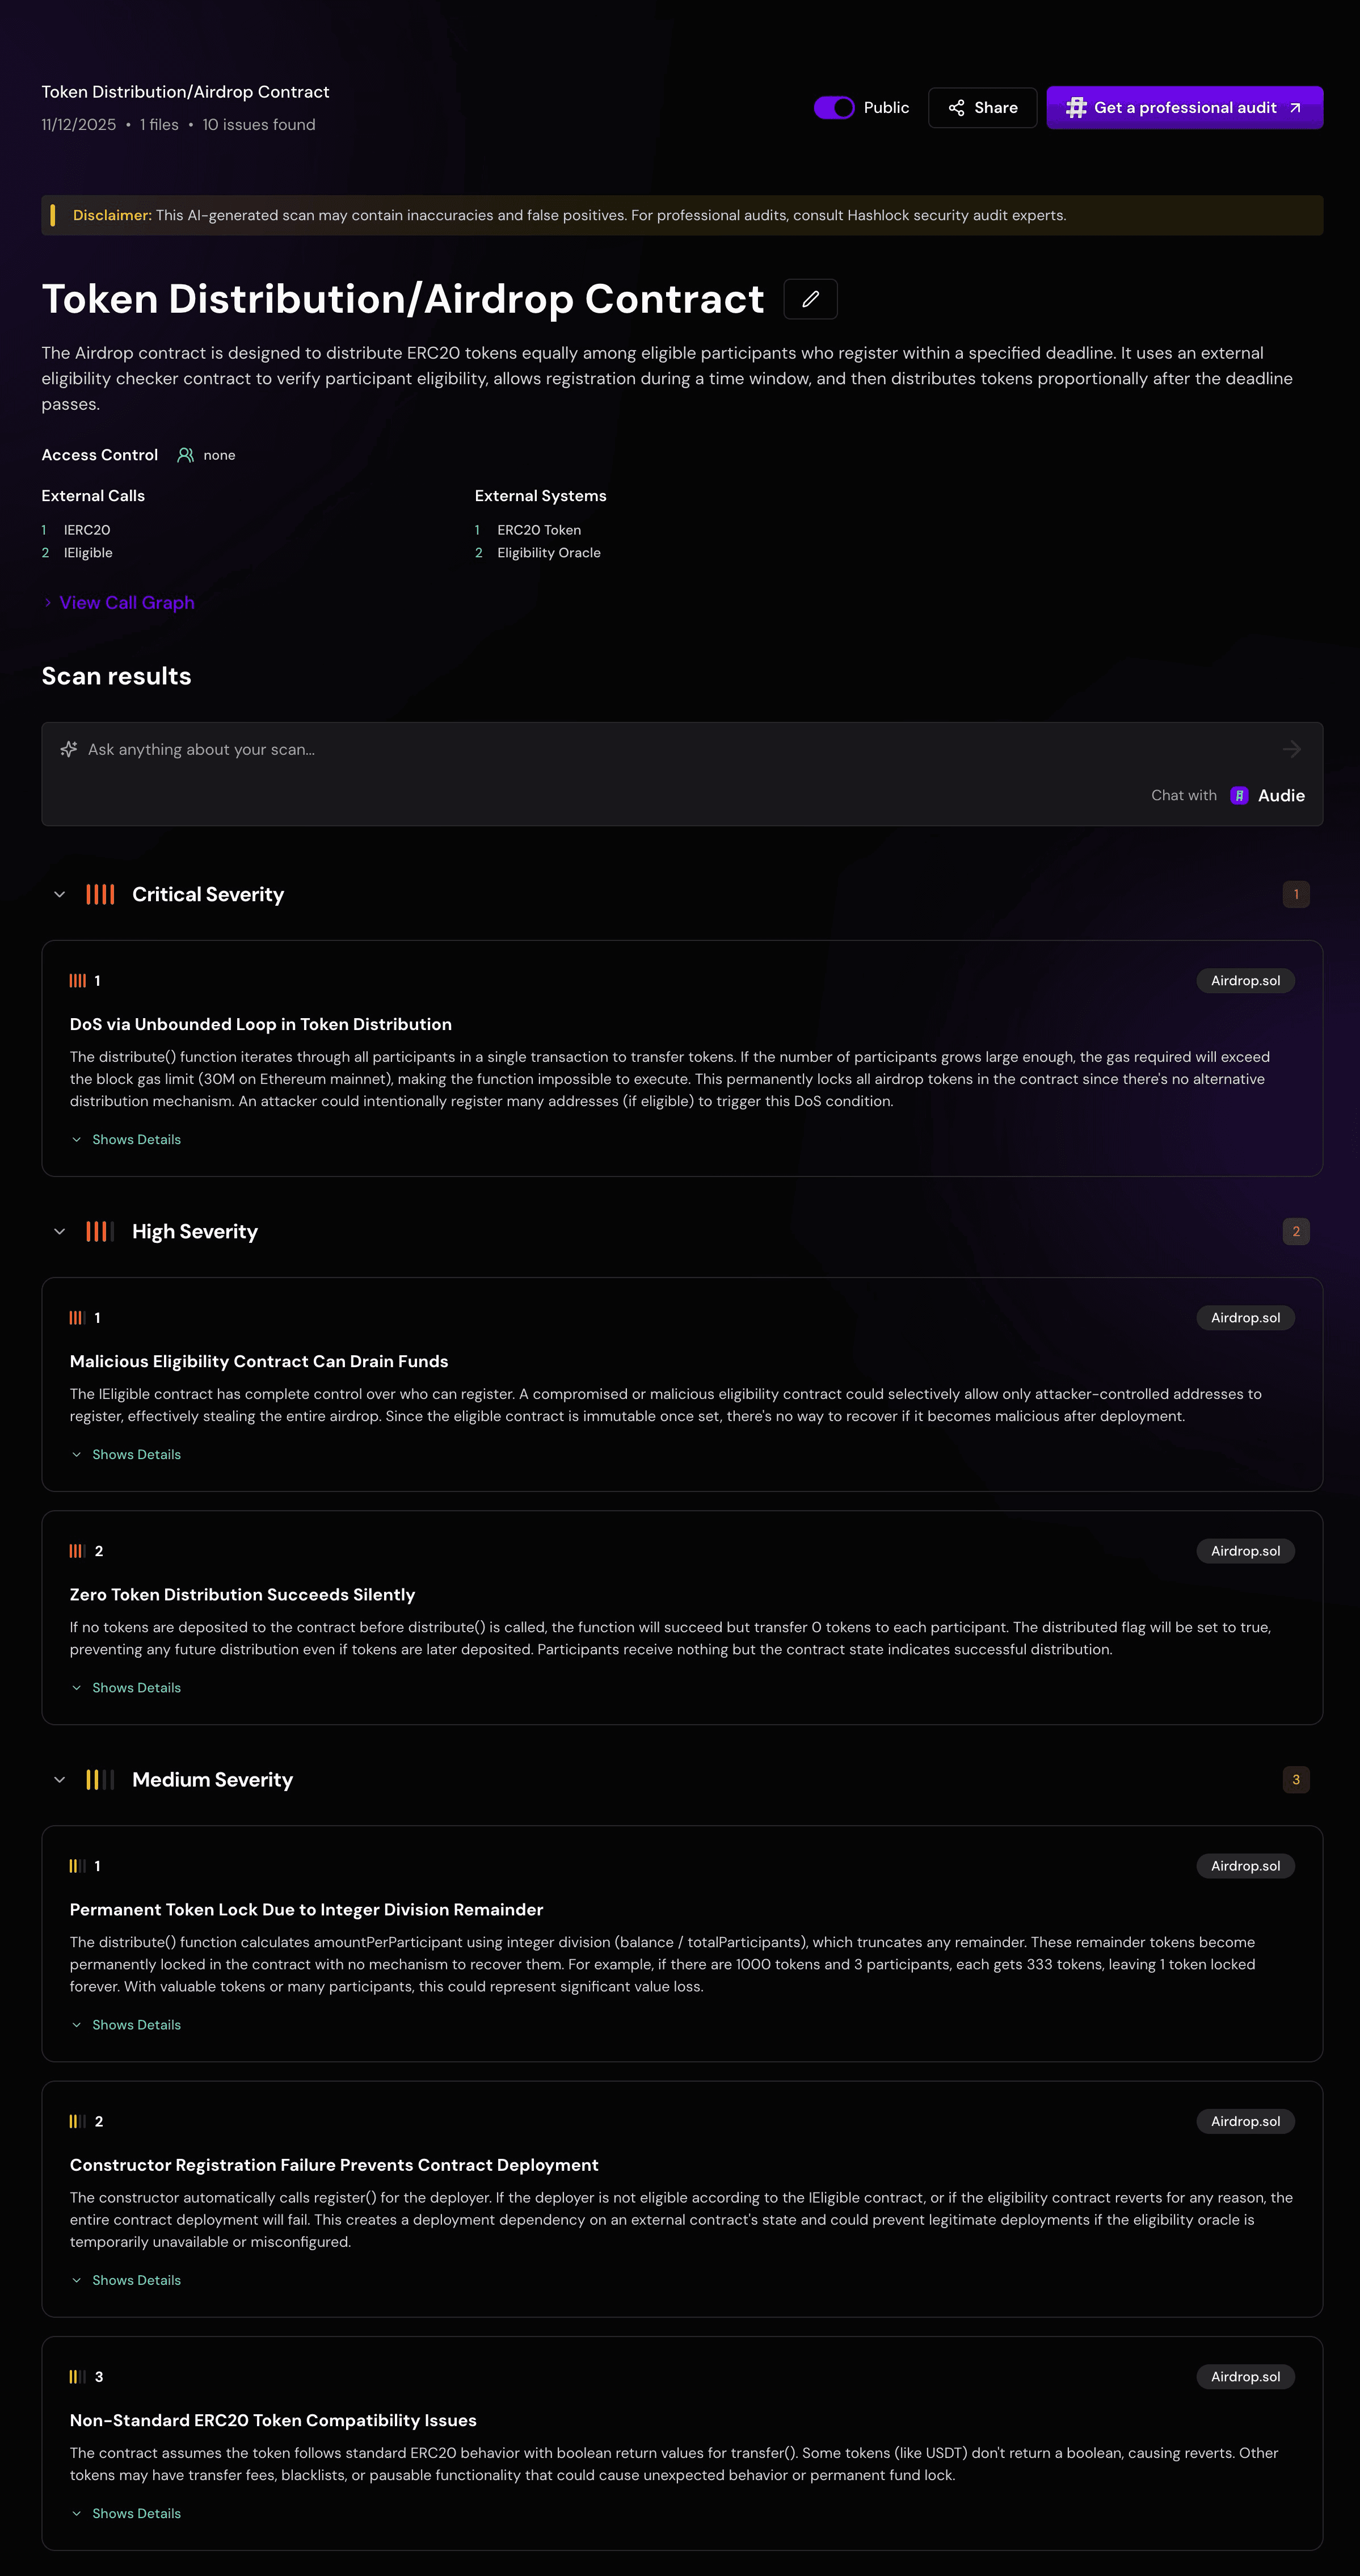Click the Critical Severity bars icon

(x=100, y=894)
